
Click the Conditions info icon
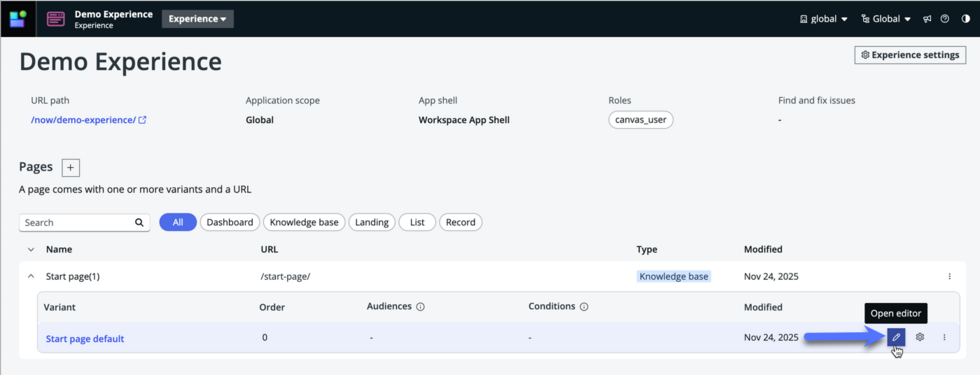point(584,307)
